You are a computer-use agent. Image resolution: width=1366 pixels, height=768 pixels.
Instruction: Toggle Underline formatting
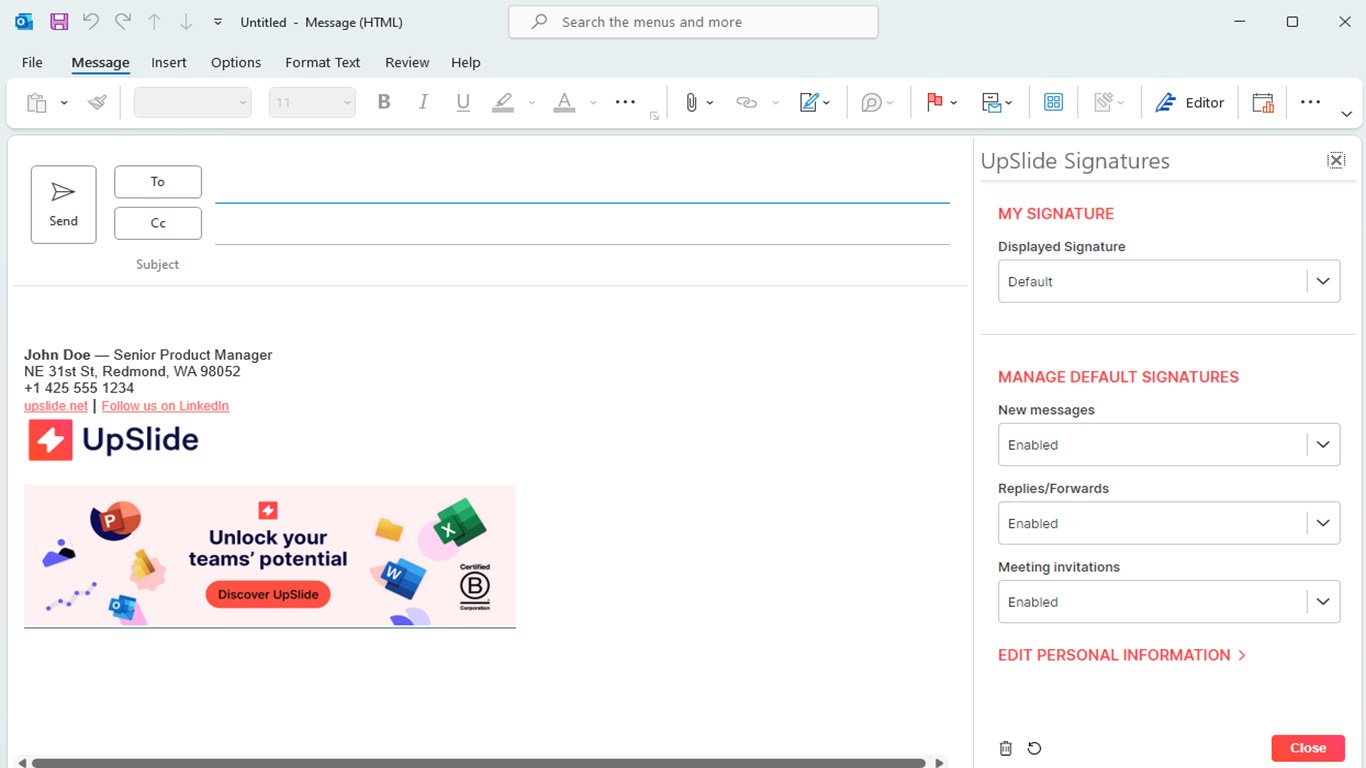tap(463, 102)
